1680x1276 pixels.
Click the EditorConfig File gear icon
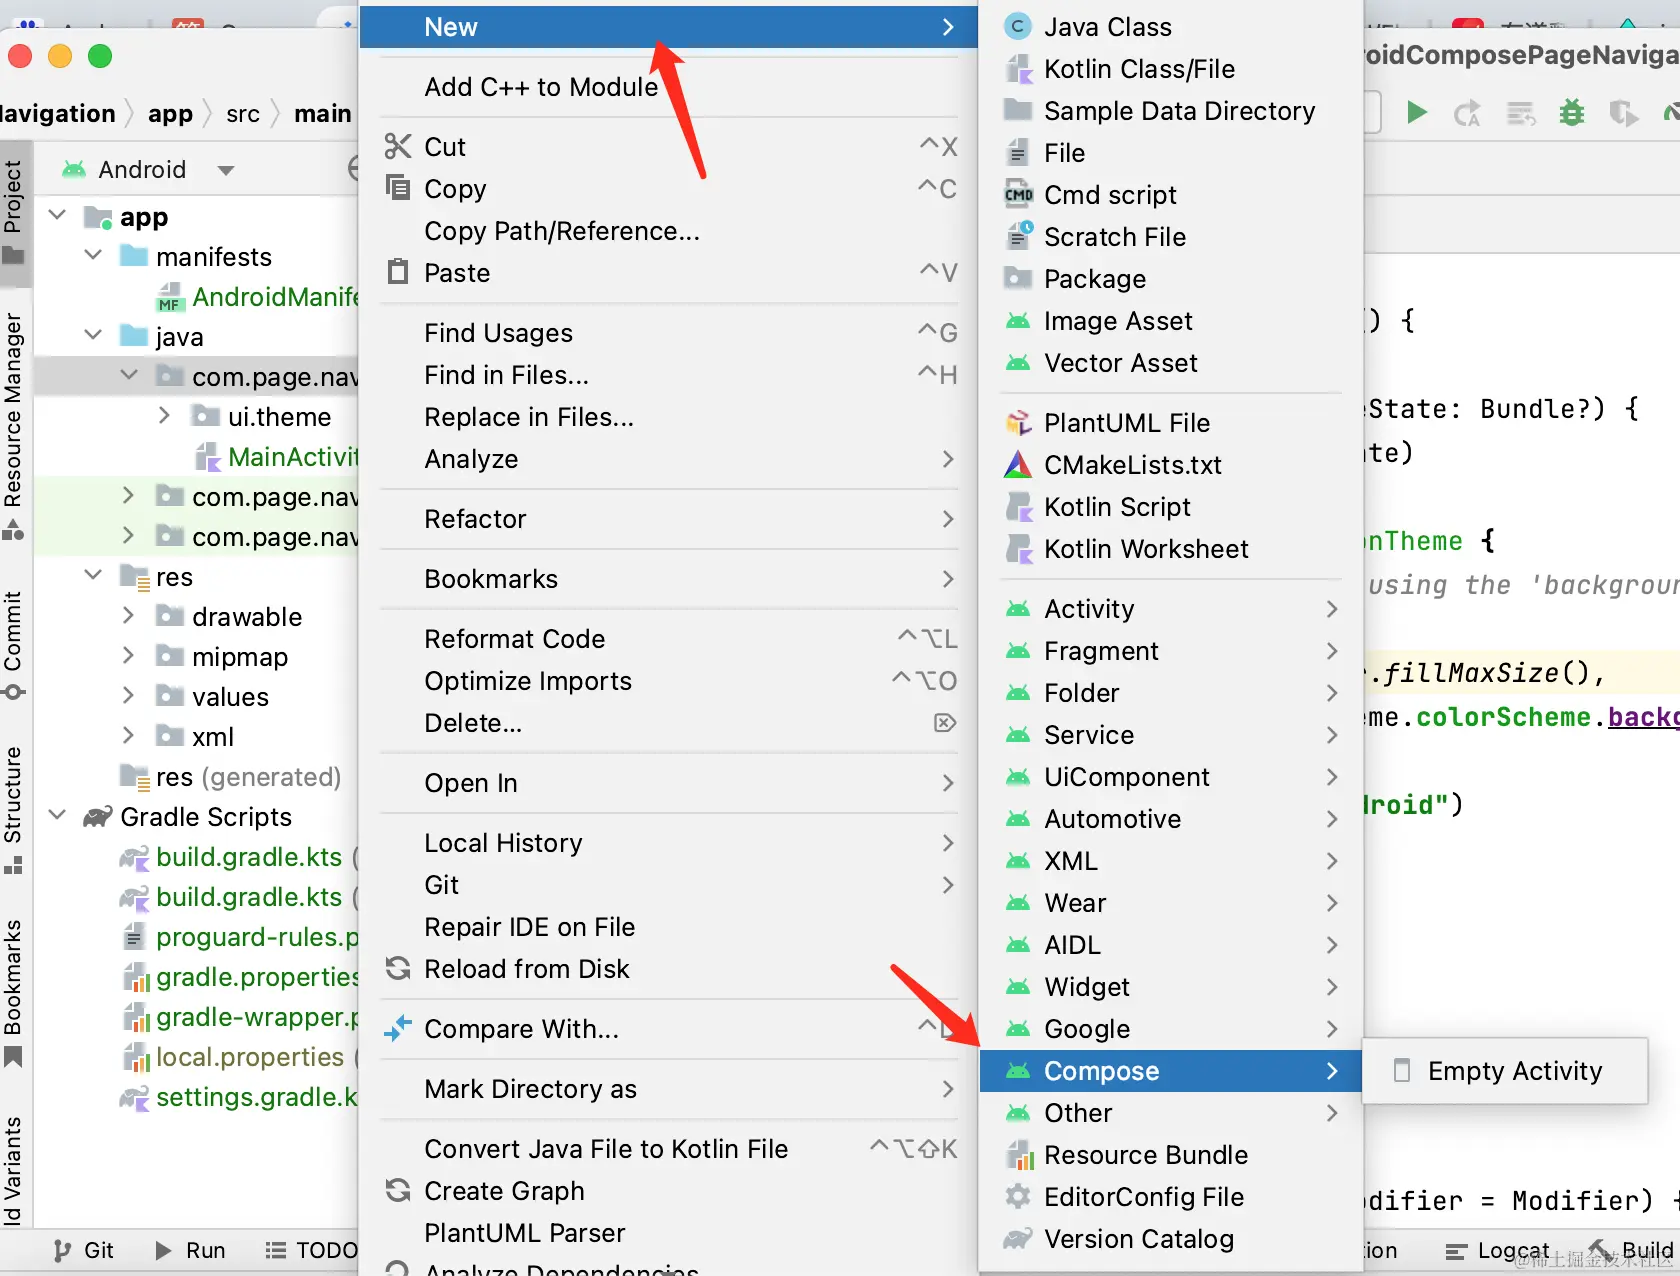[x=1018, y=1197]
